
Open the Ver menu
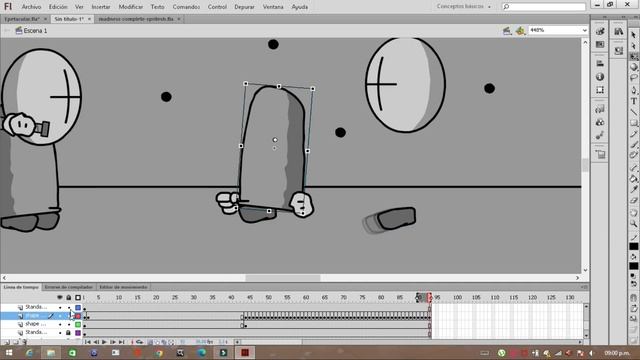coord(79,7)
